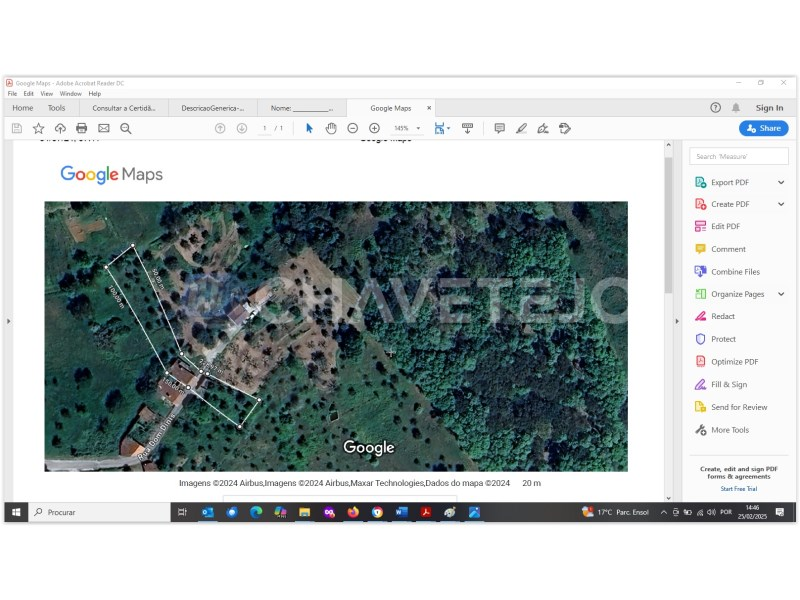Click the Sign In button
The image size is (800, 600).
769,108
